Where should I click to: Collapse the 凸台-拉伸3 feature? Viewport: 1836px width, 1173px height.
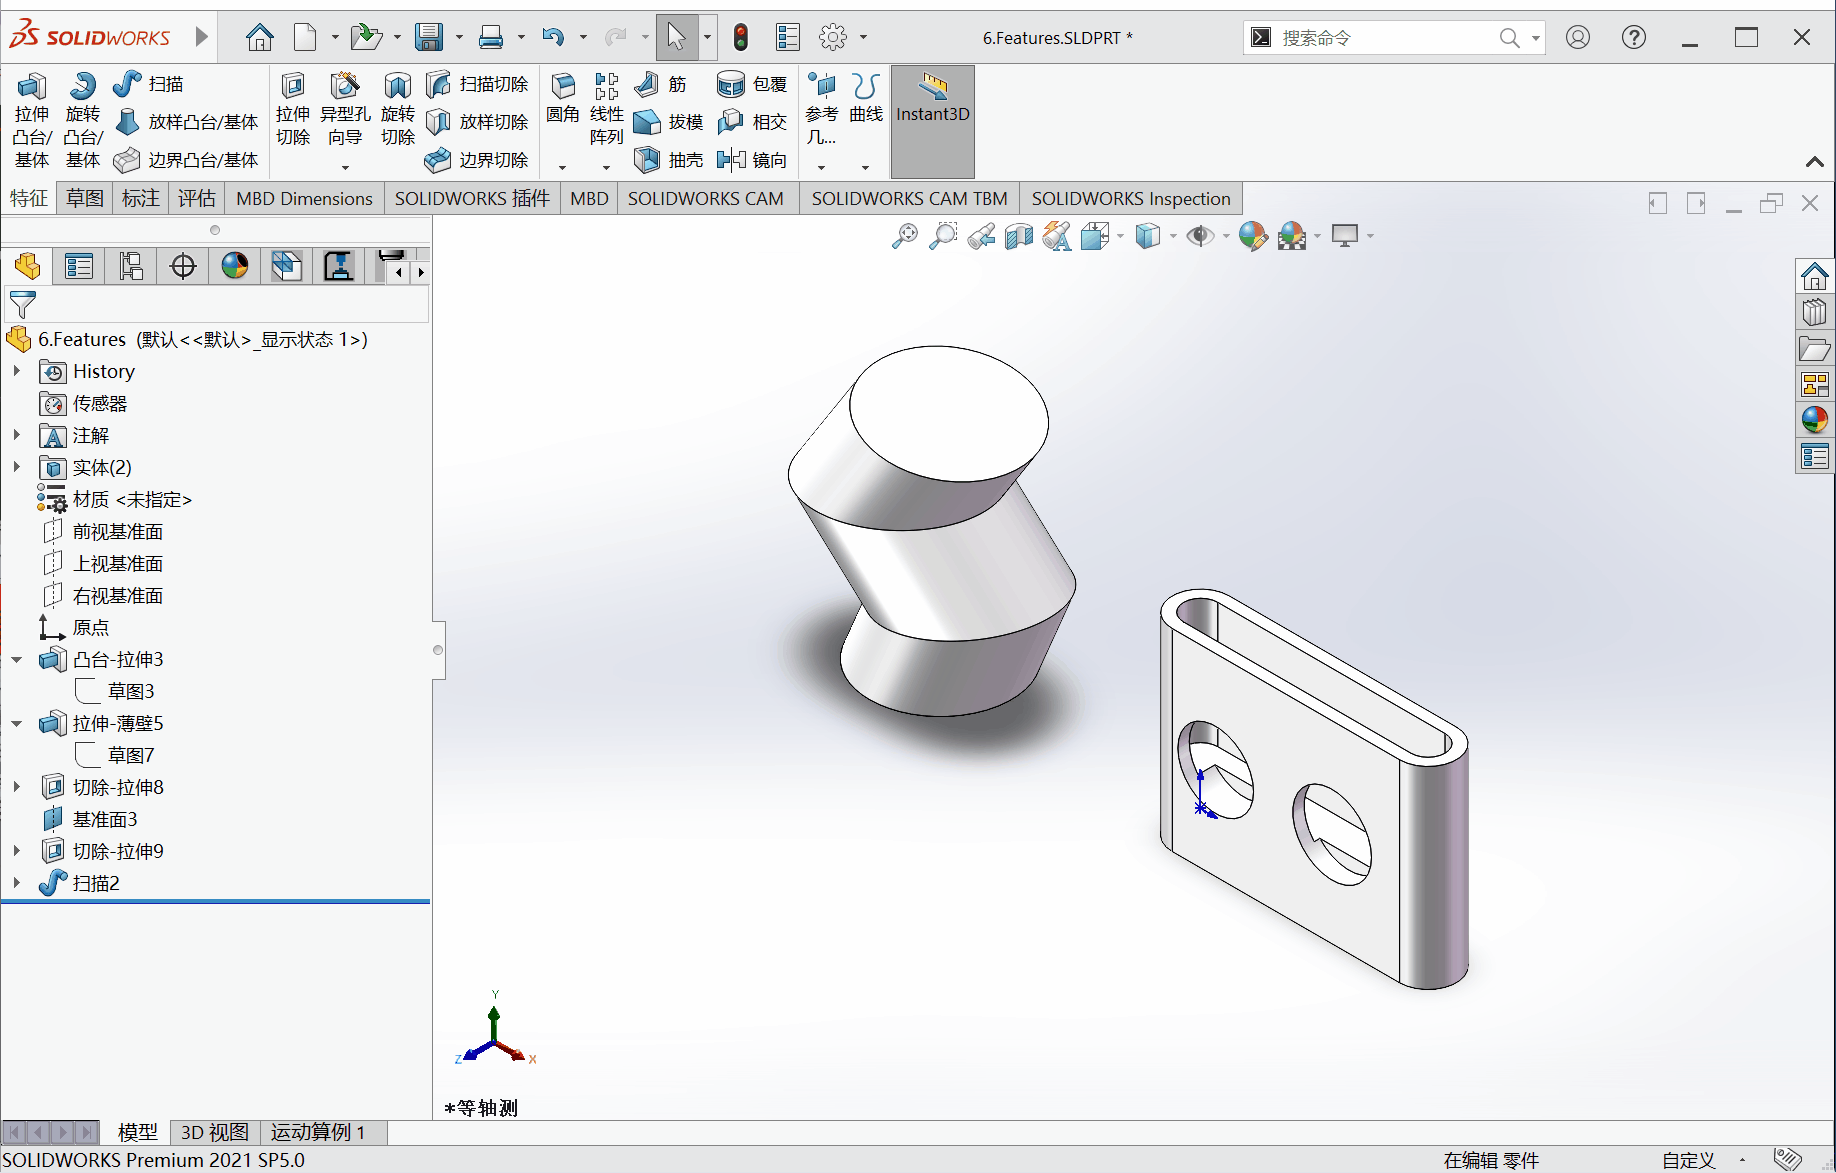(17, 659)
